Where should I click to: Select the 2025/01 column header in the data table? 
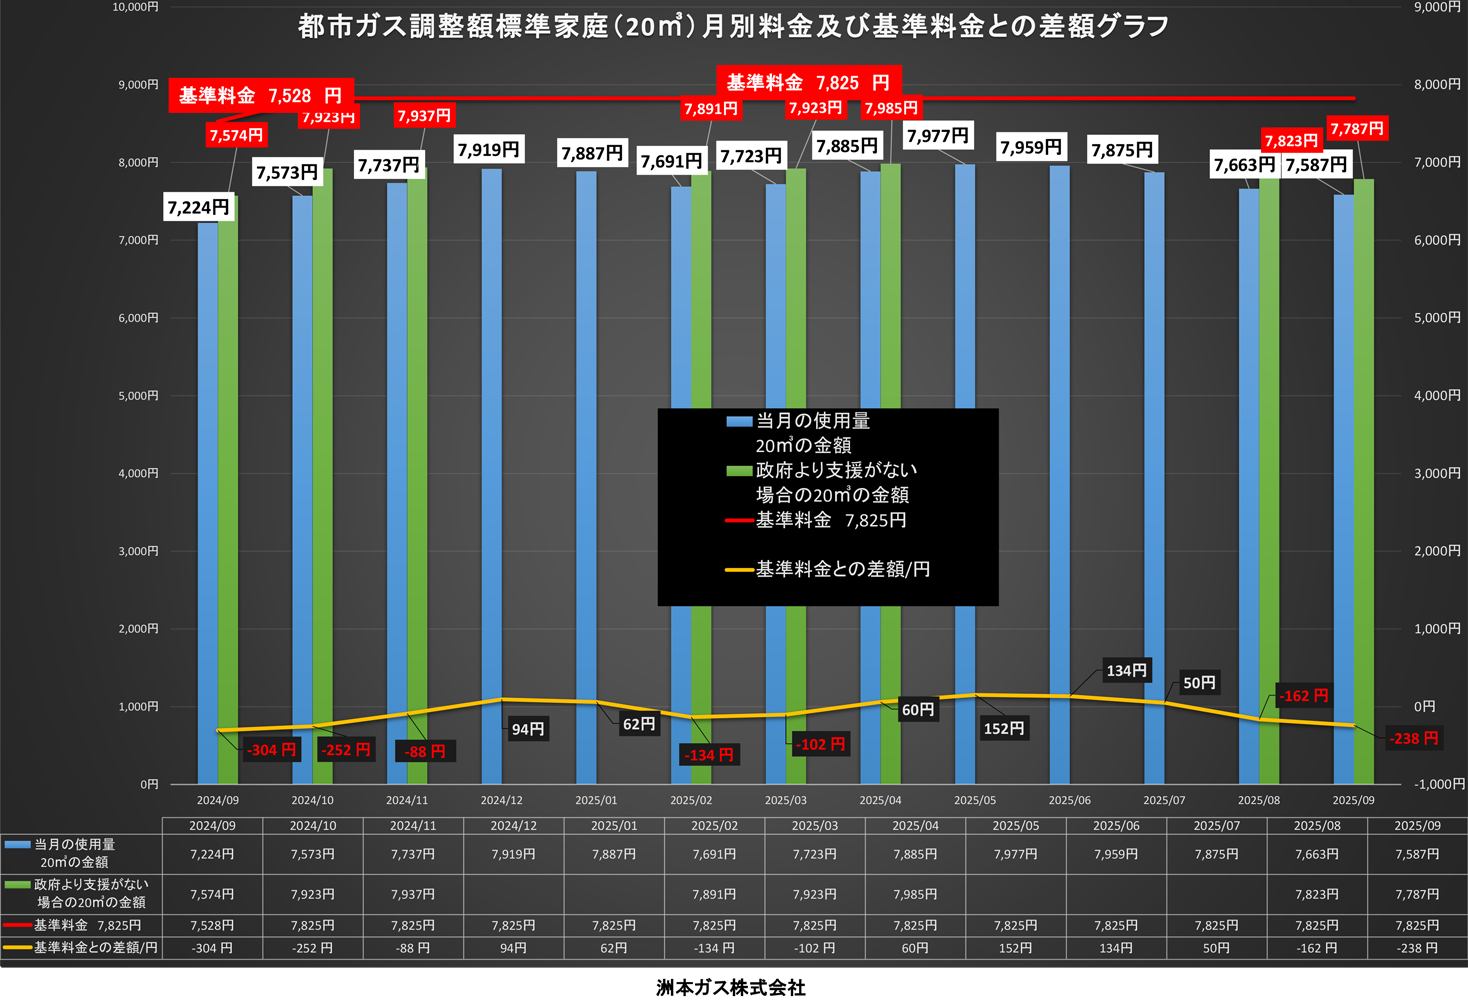tap(613, 826)
